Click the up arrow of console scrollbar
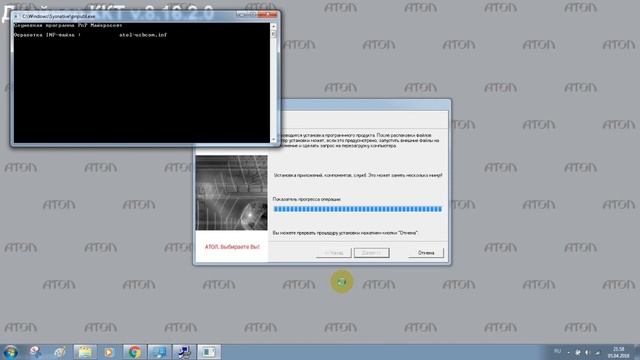This screenshot has height=360, width=640. coord(273,27)
